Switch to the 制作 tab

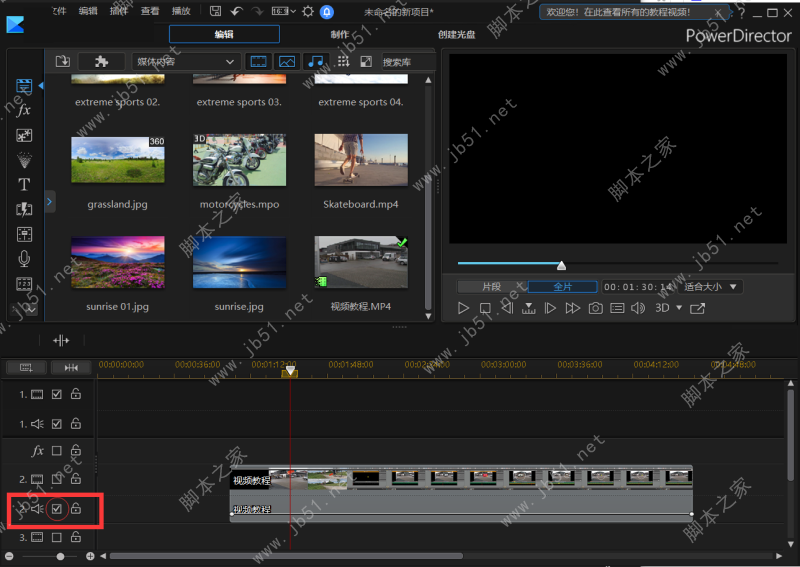(340, 34)
